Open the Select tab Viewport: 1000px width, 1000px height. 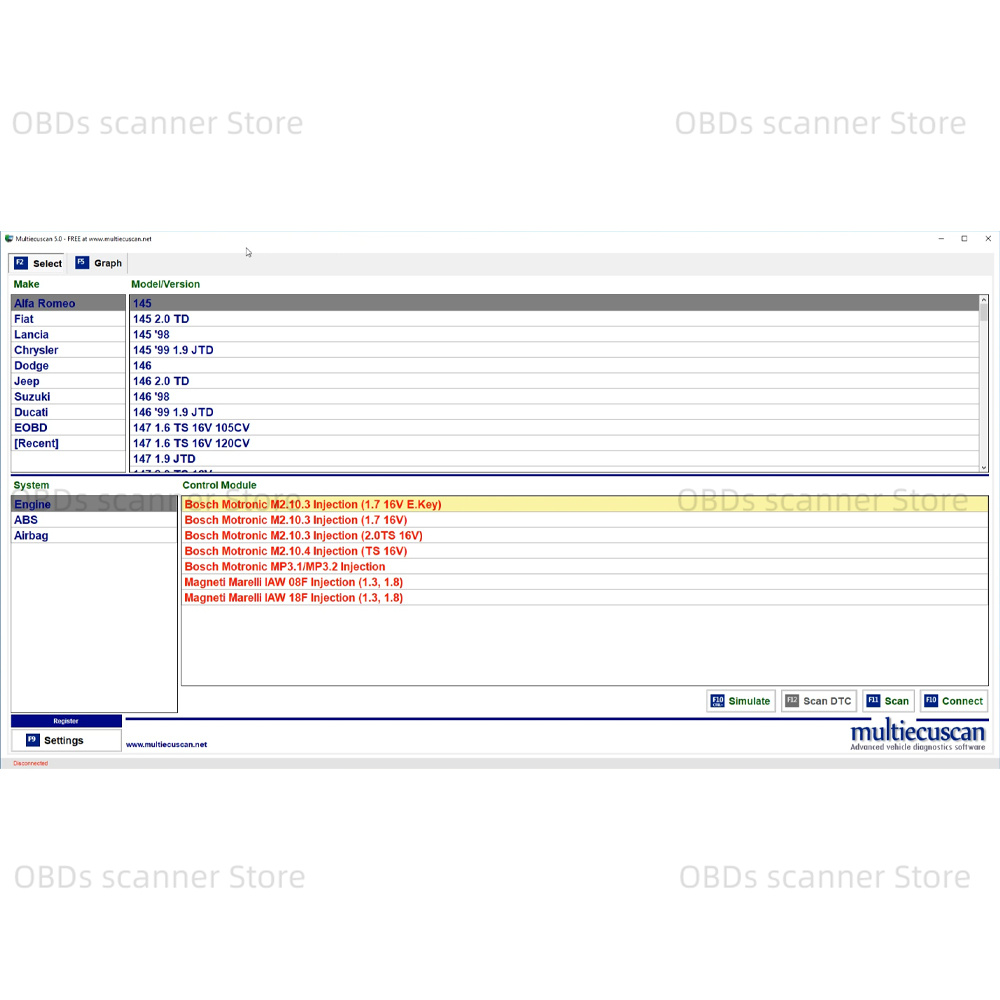pos(38,263)
